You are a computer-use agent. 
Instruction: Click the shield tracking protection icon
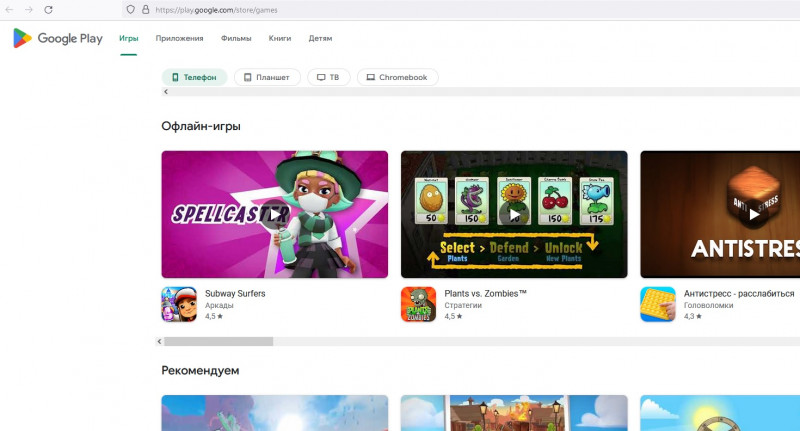point(131,10)
